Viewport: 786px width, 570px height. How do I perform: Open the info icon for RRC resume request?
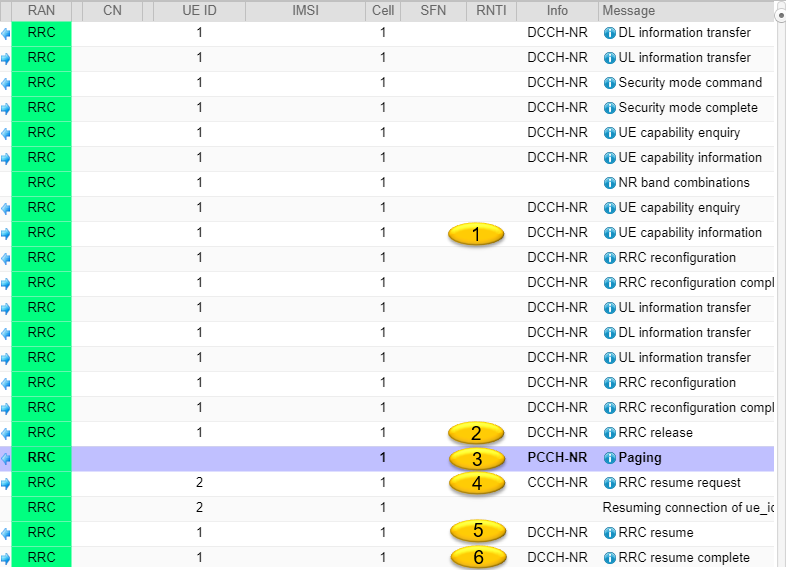click(x=610, y=483)
